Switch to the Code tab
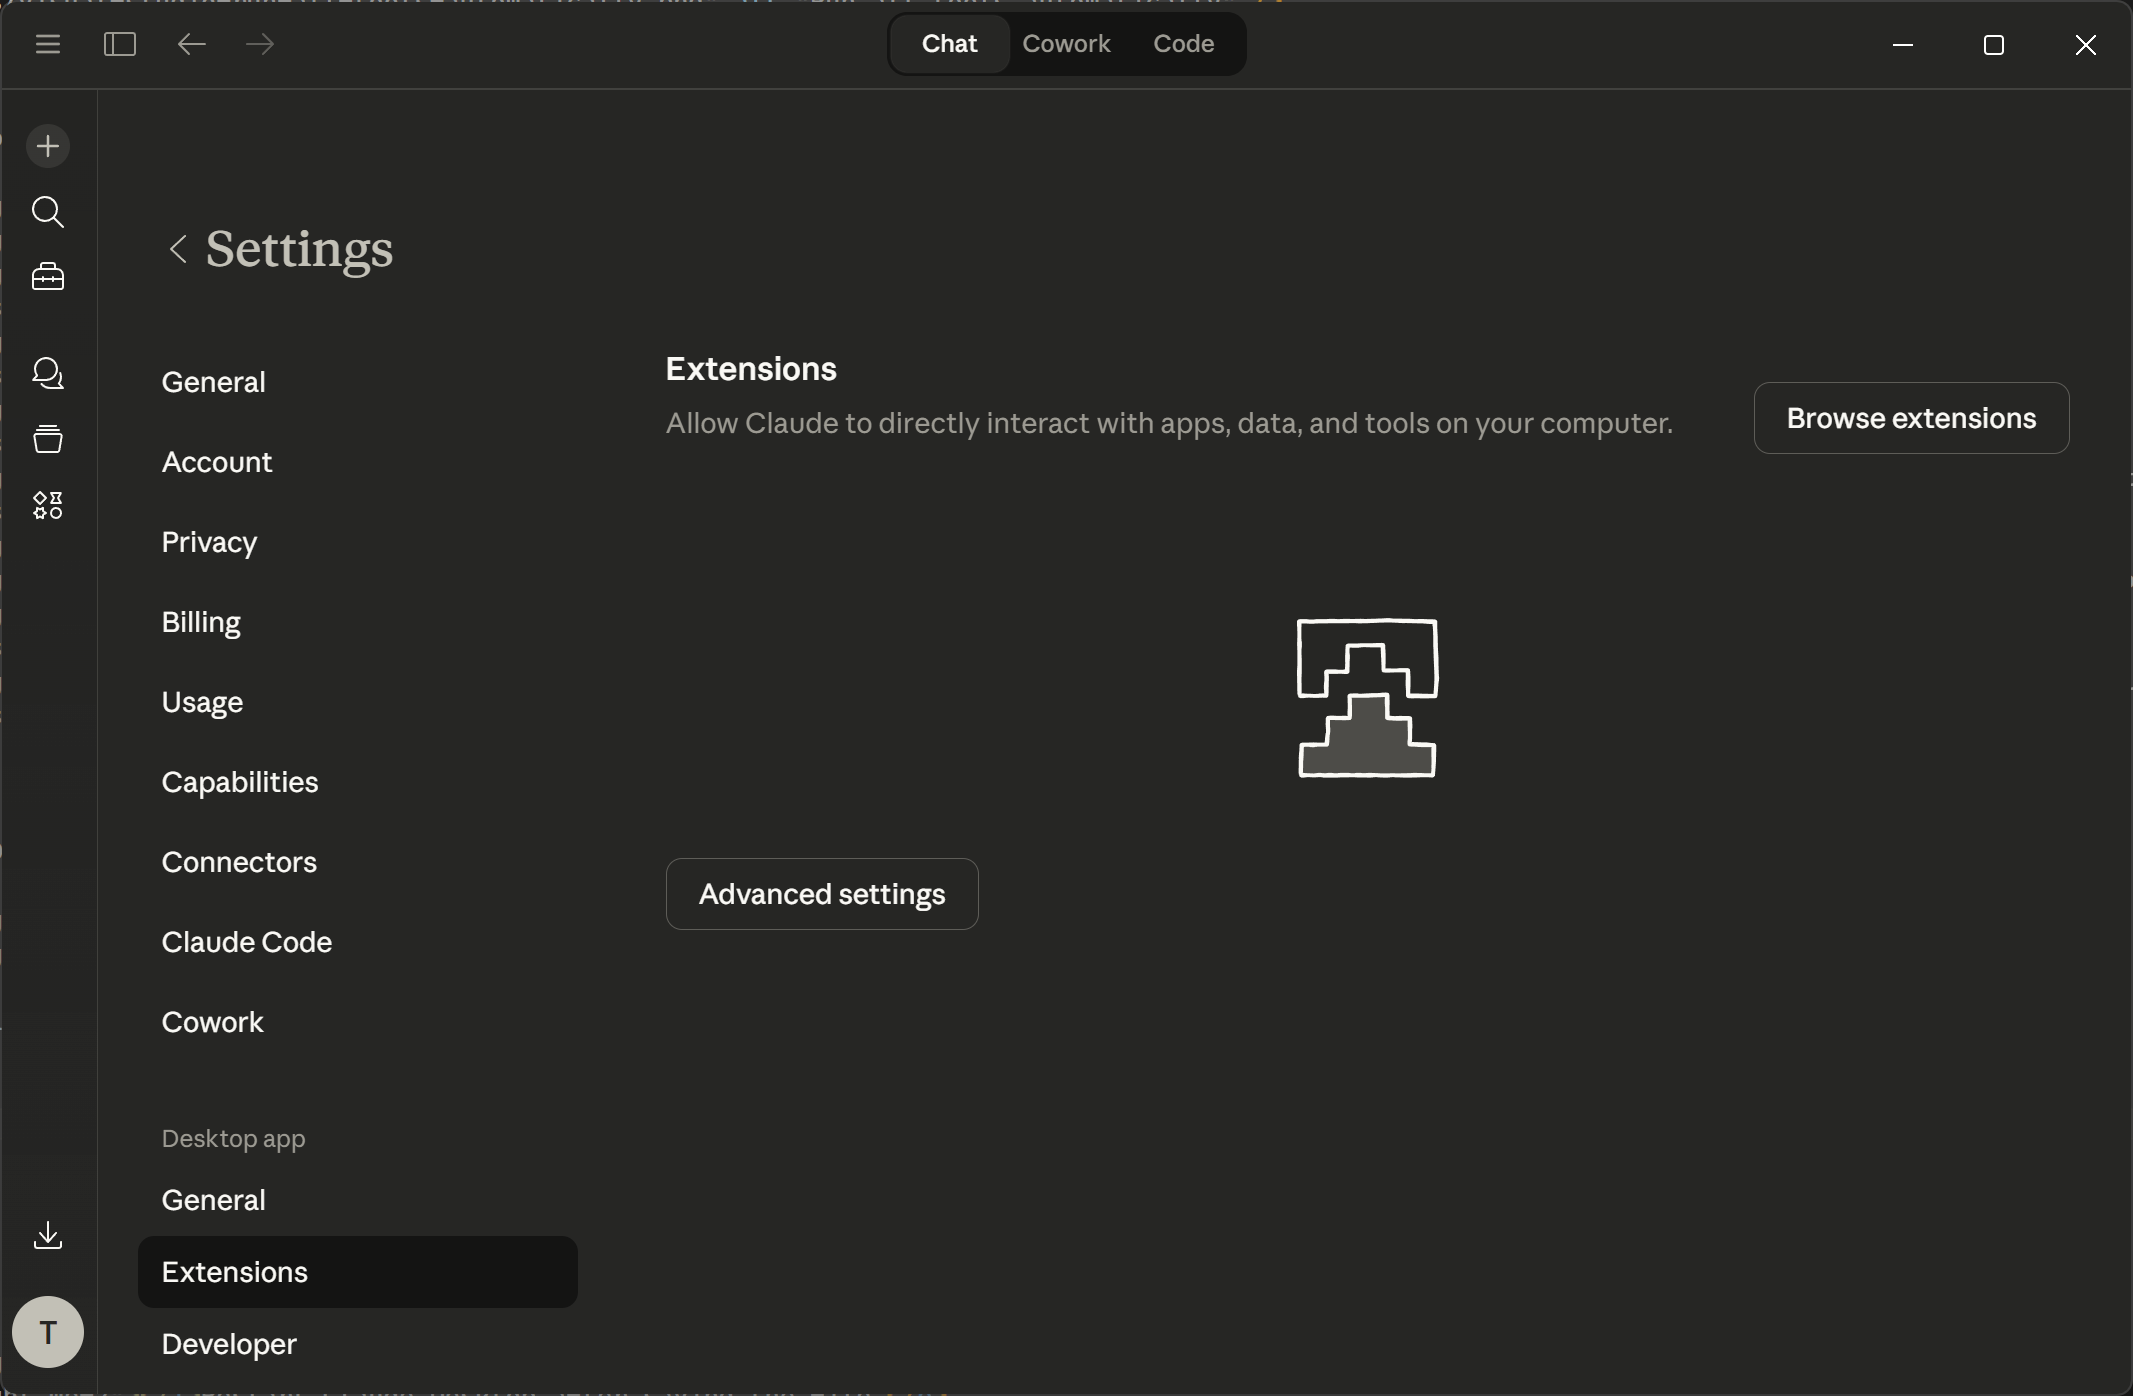This screenshot has width=2133, height=1396. coord(1183,44)
